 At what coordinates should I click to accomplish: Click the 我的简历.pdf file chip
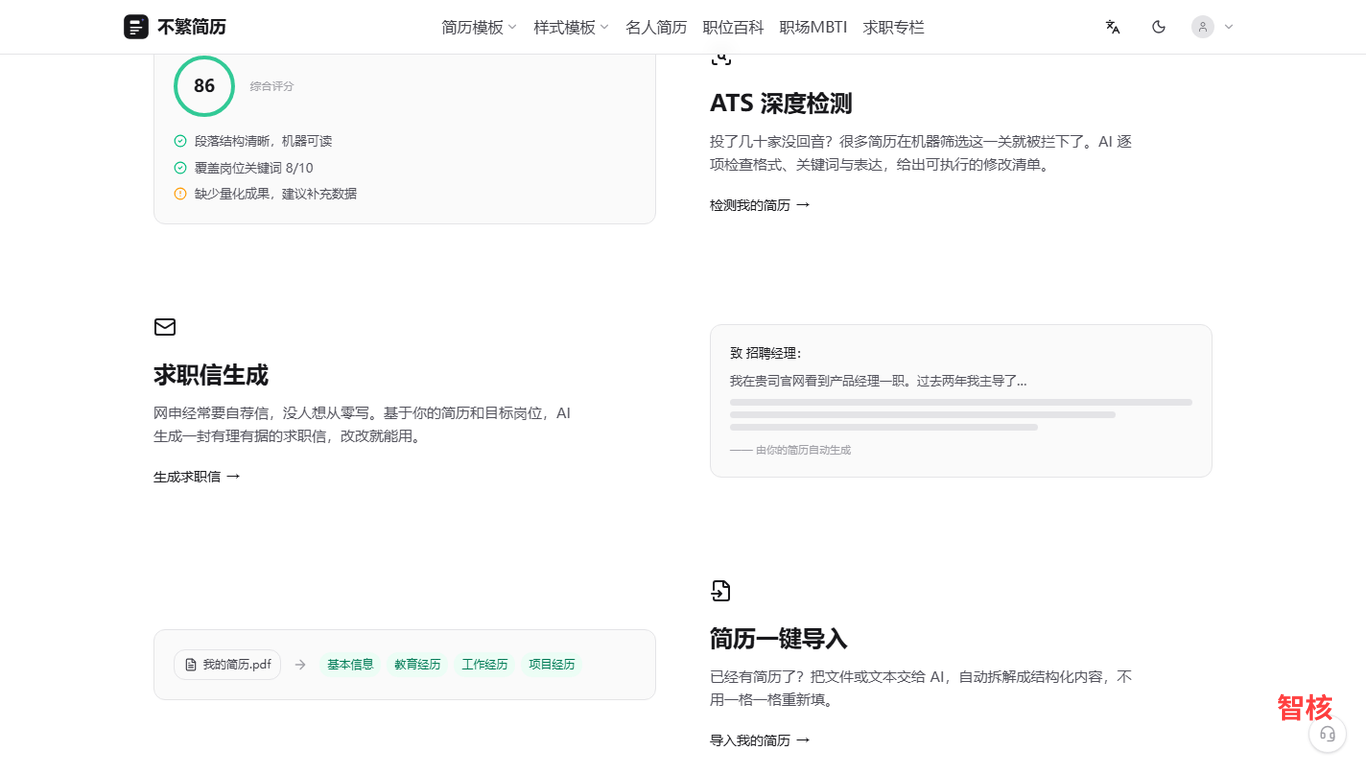228,664
